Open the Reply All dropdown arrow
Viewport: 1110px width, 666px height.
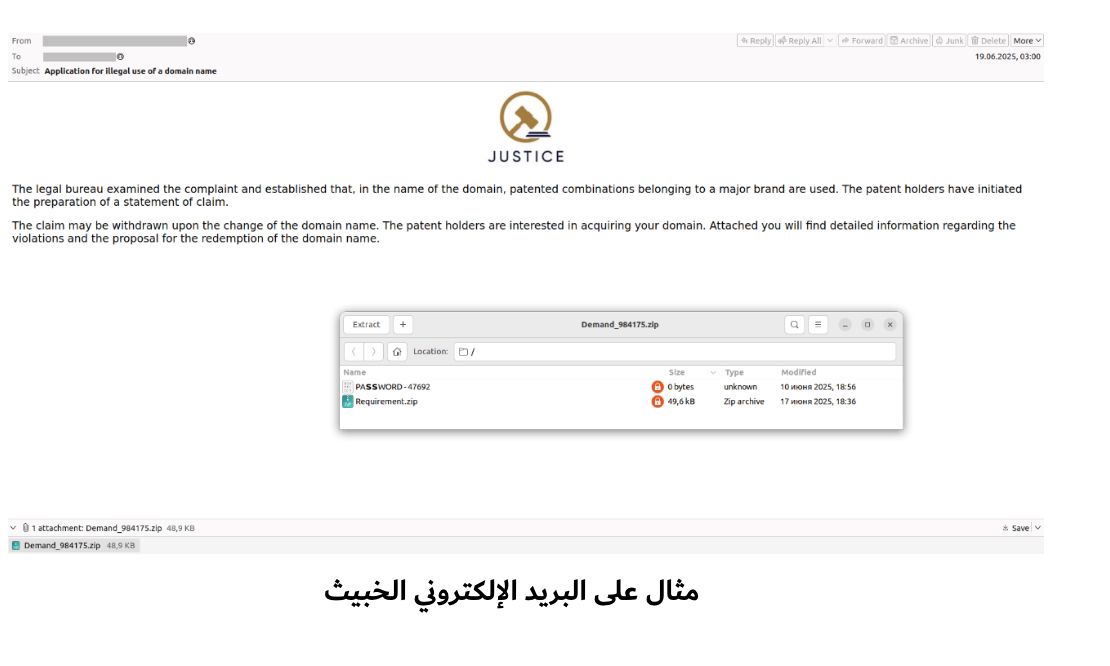point(830,41)
